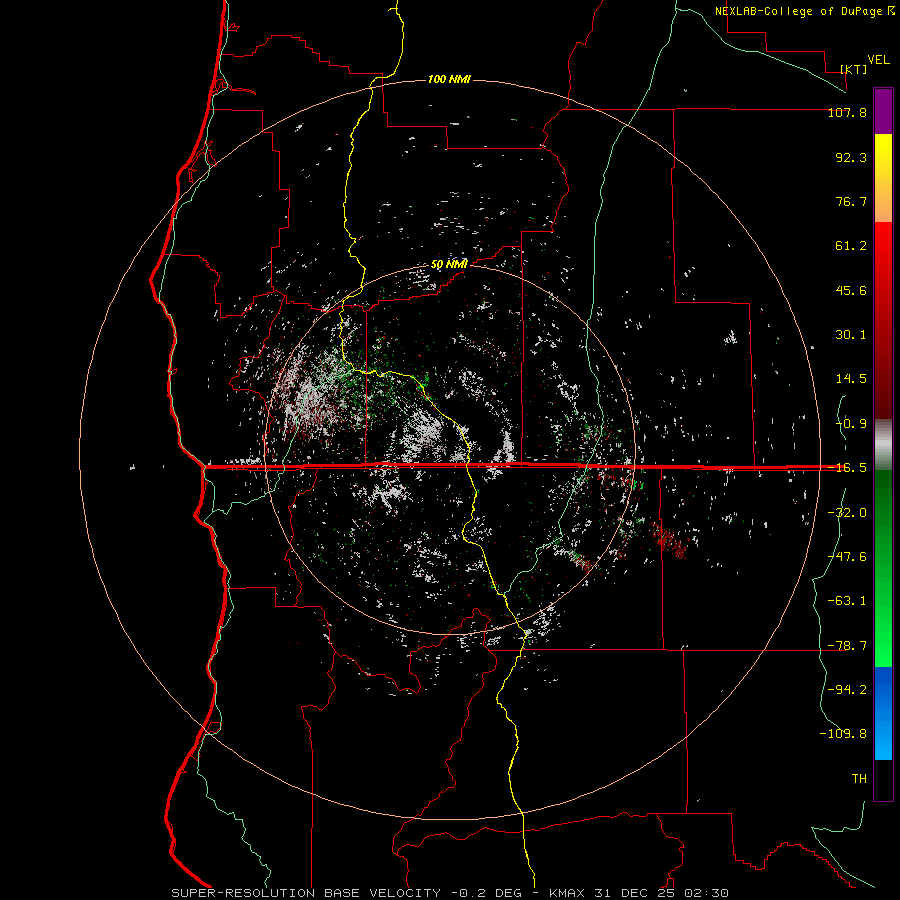Pick the purple segment of velocity color bar
Viewport: 900px width, 900px height.
883,111
